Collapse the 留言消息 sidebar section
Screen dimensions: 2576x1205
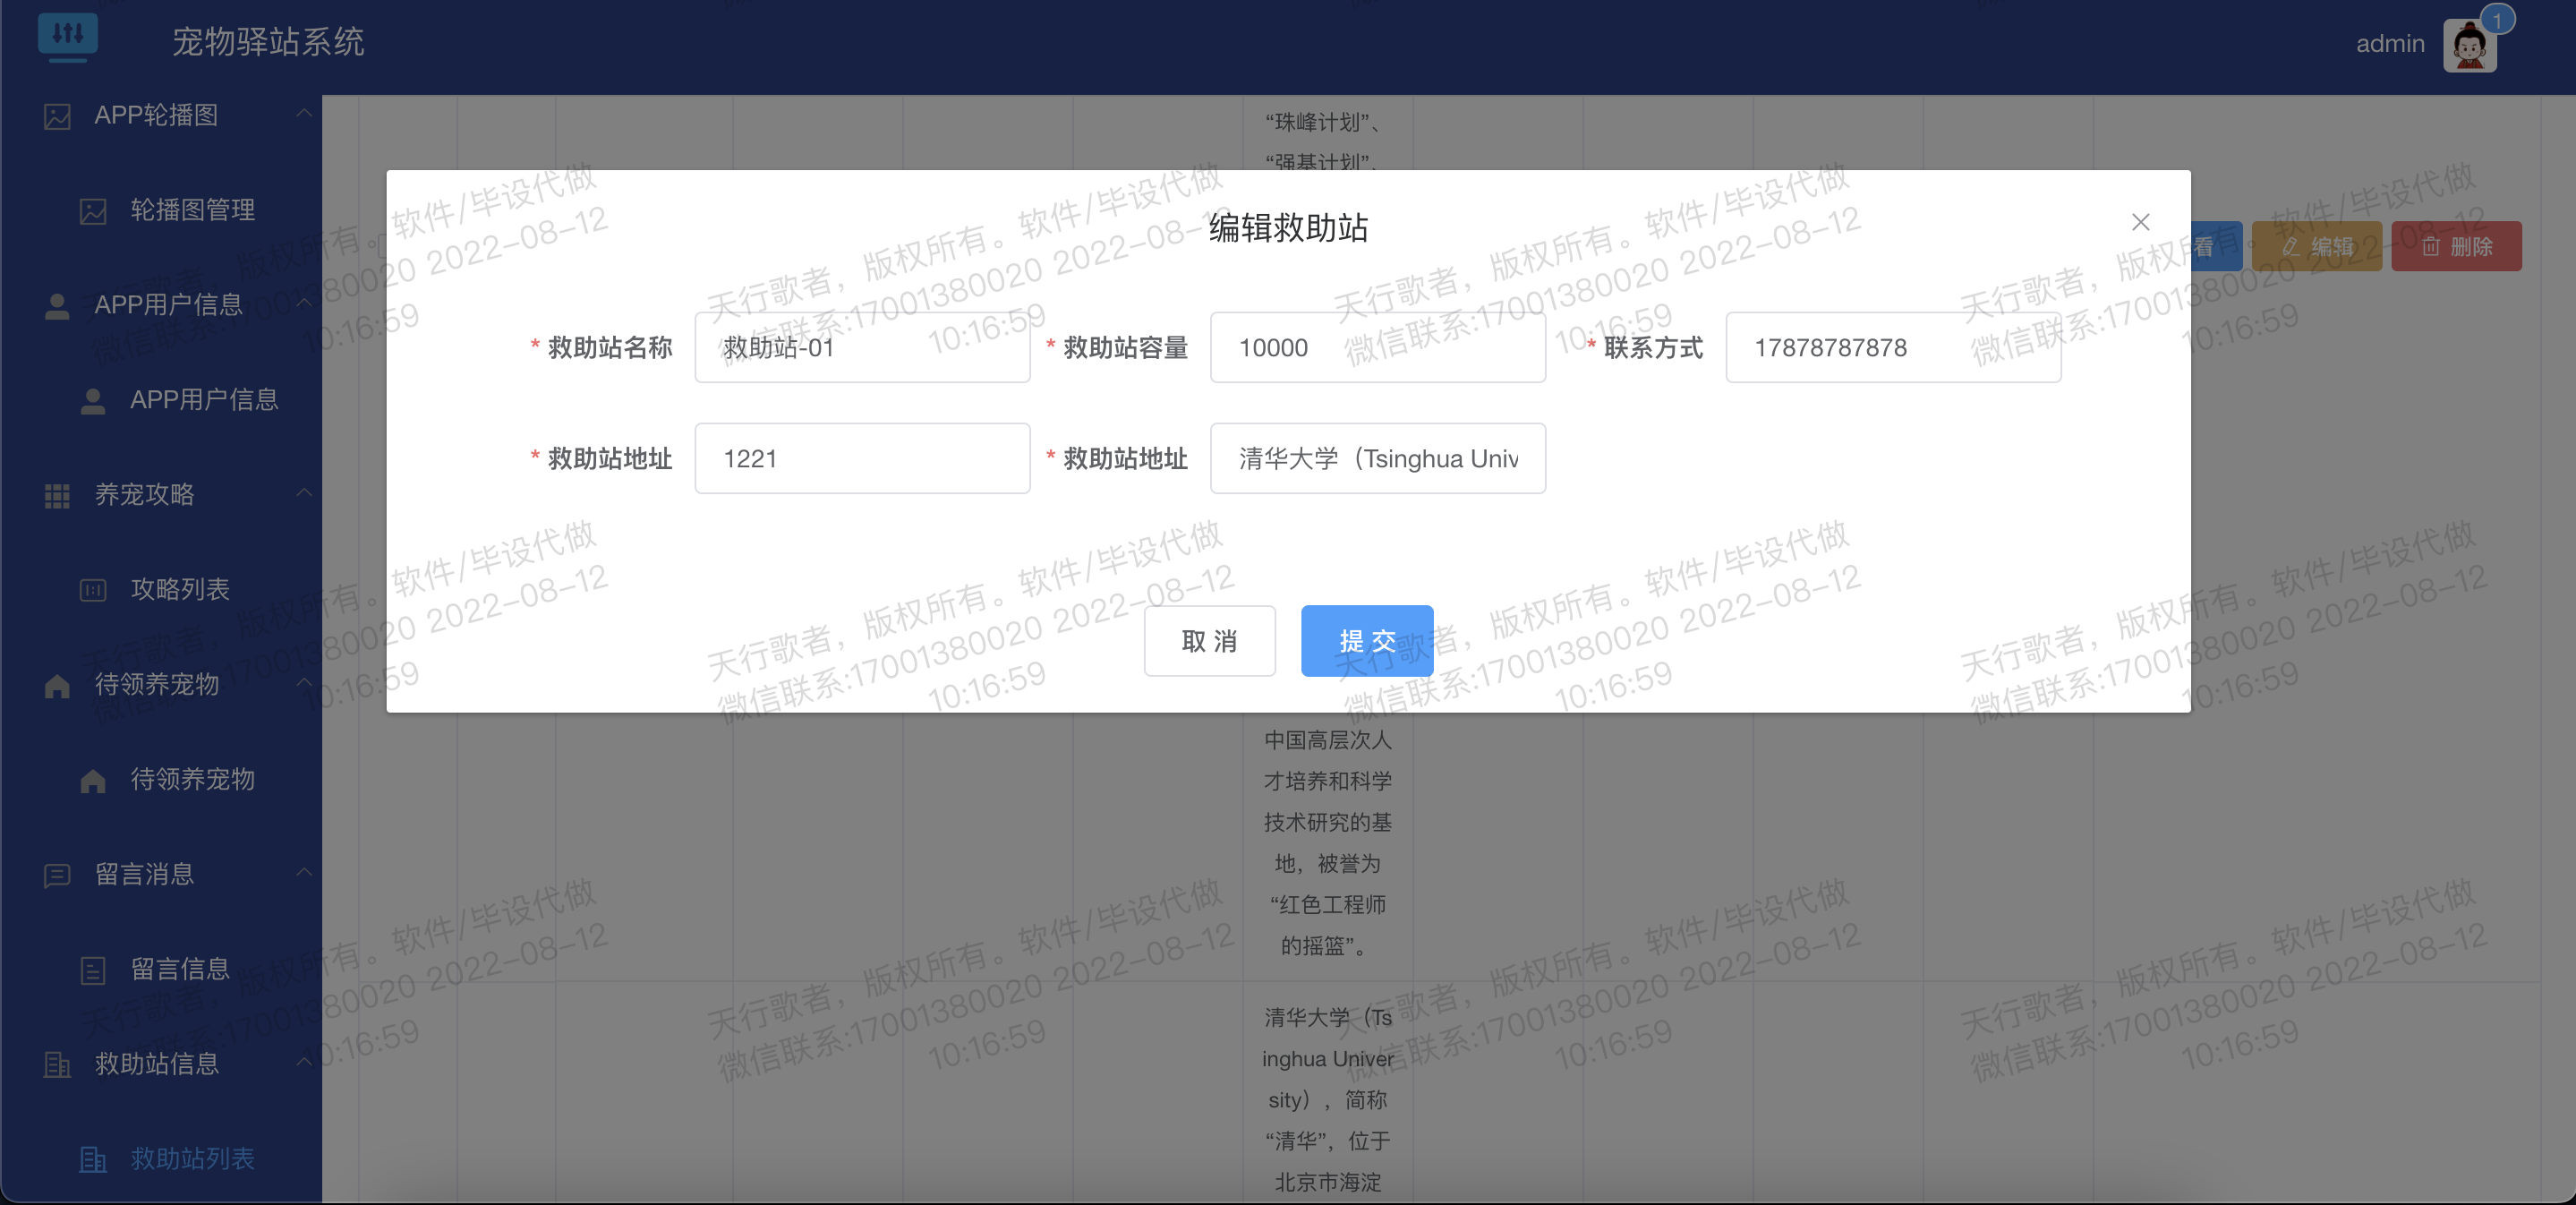[x=303, y=872]
